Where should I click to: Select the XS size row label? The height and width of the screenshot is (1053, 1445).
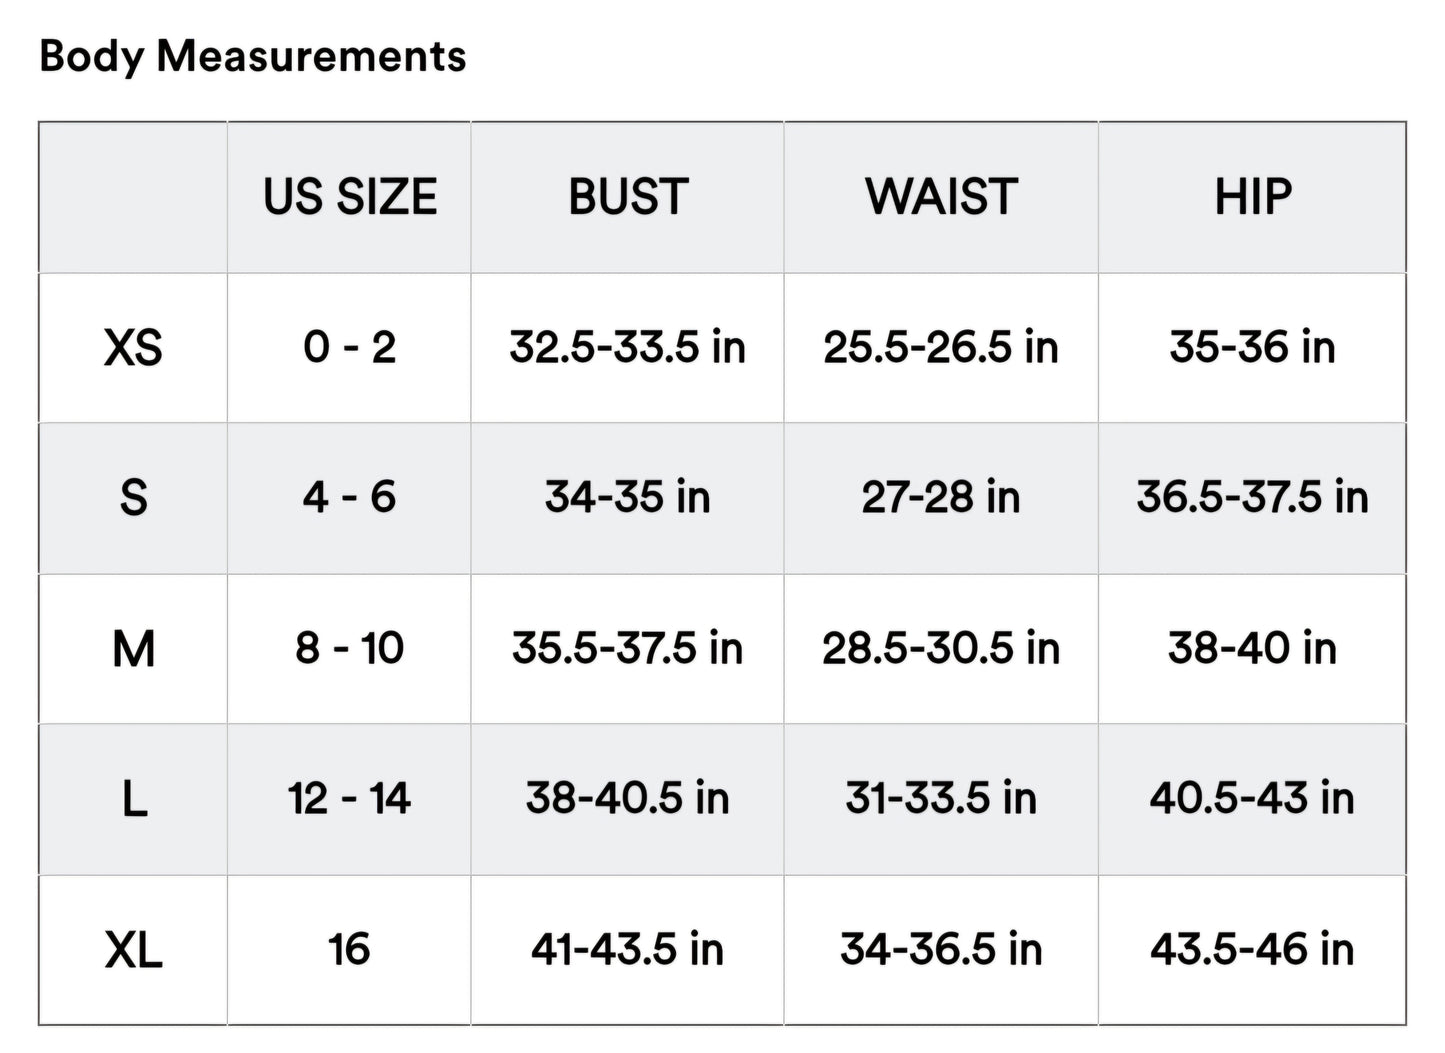pyautogui.click(x=133, y=348)
